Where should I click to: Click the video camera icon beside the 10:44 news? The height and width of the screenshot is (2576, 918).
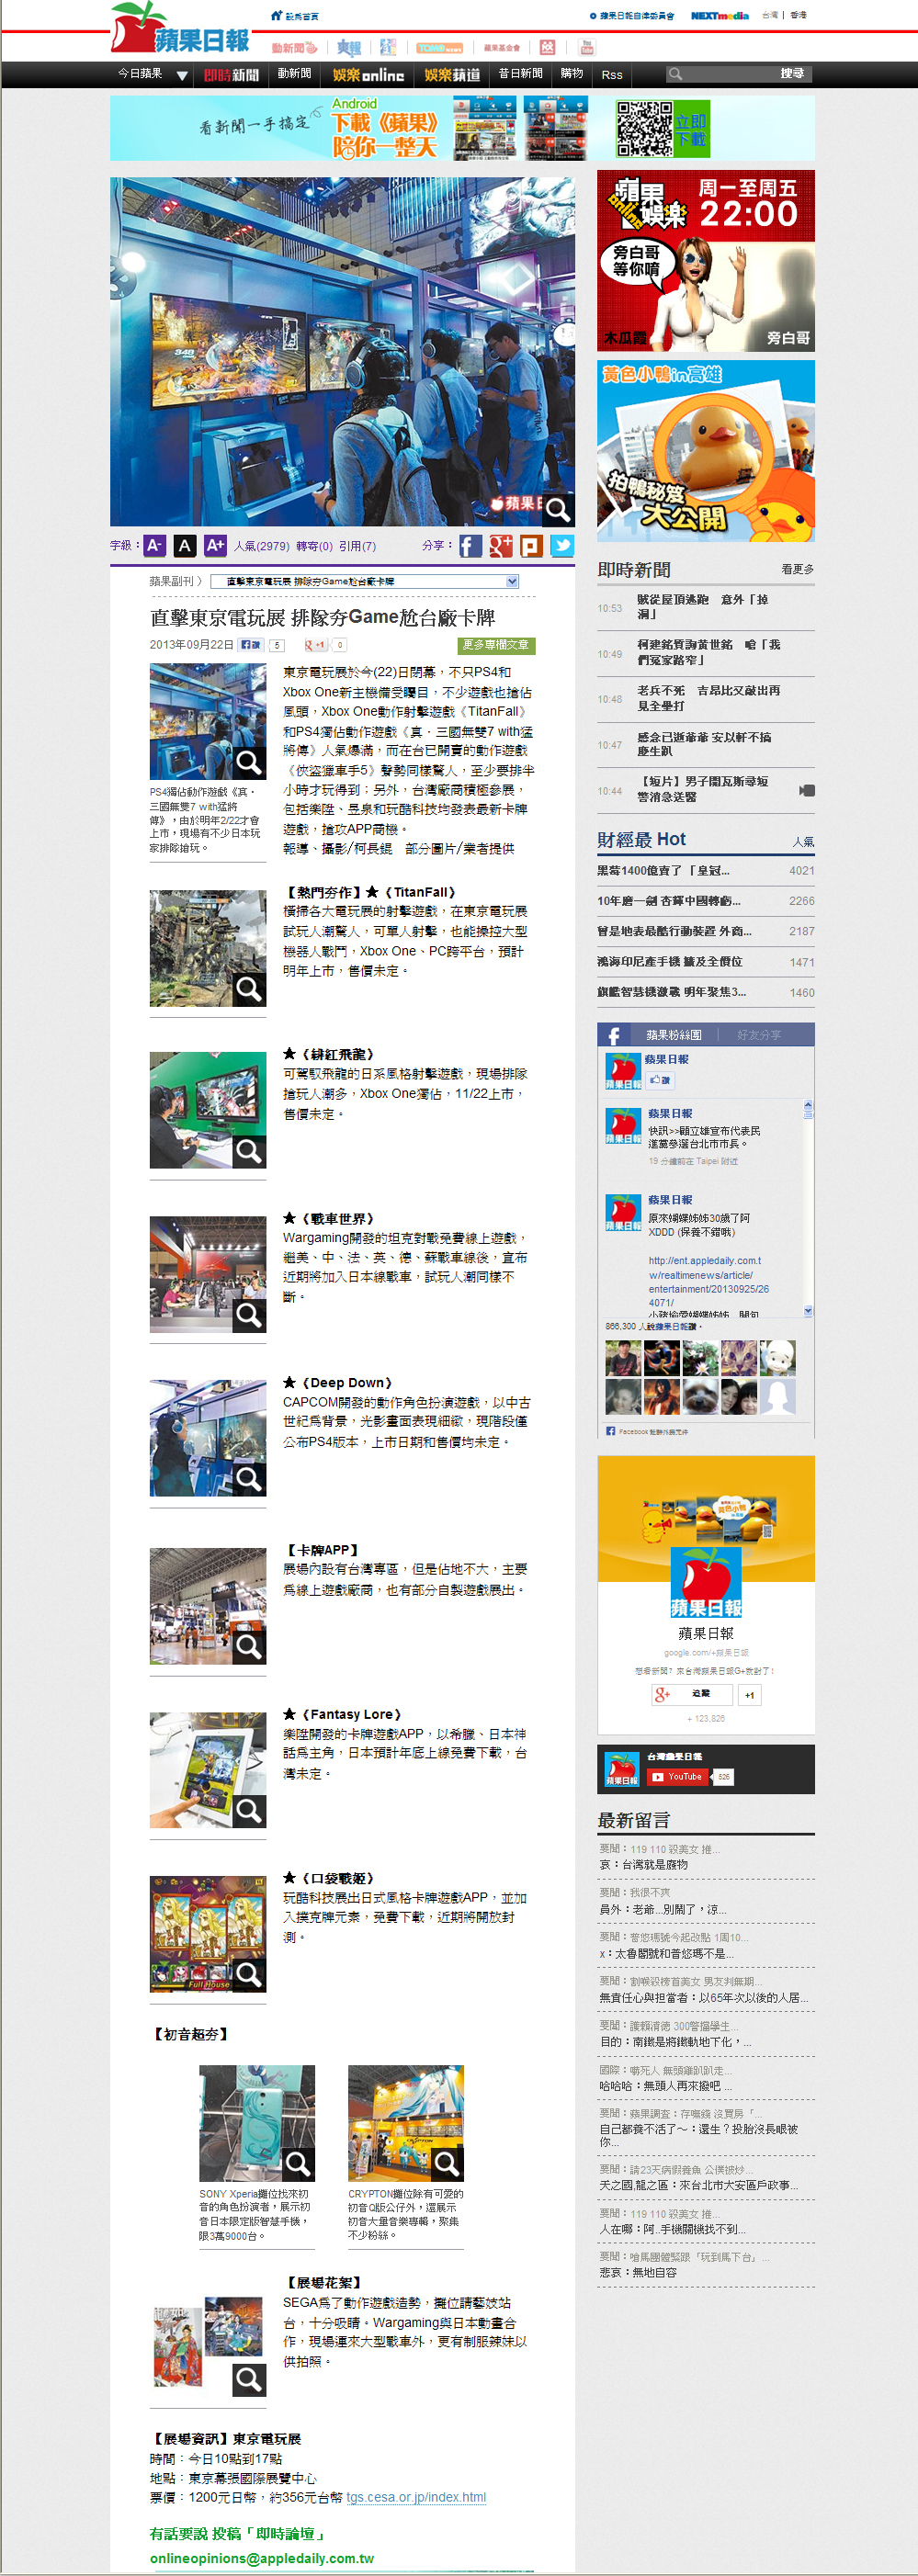(807, 791)
